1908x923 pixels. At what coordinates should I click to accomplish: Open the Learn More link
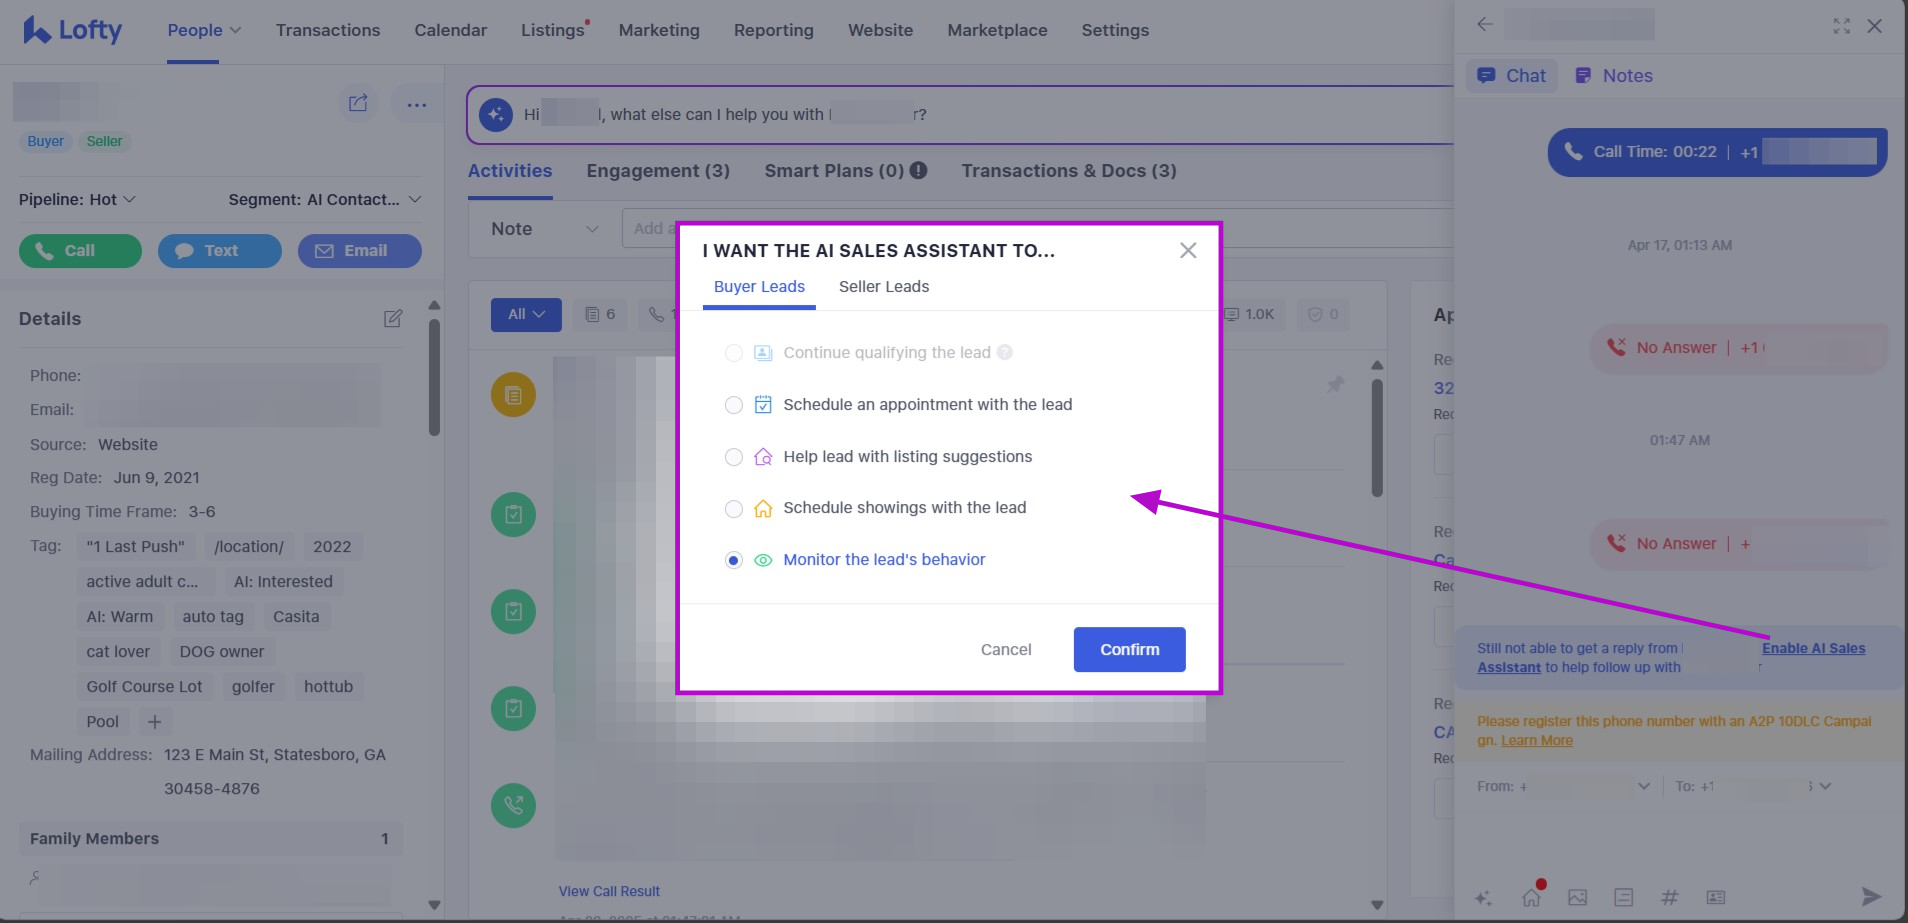[1536, 741]
